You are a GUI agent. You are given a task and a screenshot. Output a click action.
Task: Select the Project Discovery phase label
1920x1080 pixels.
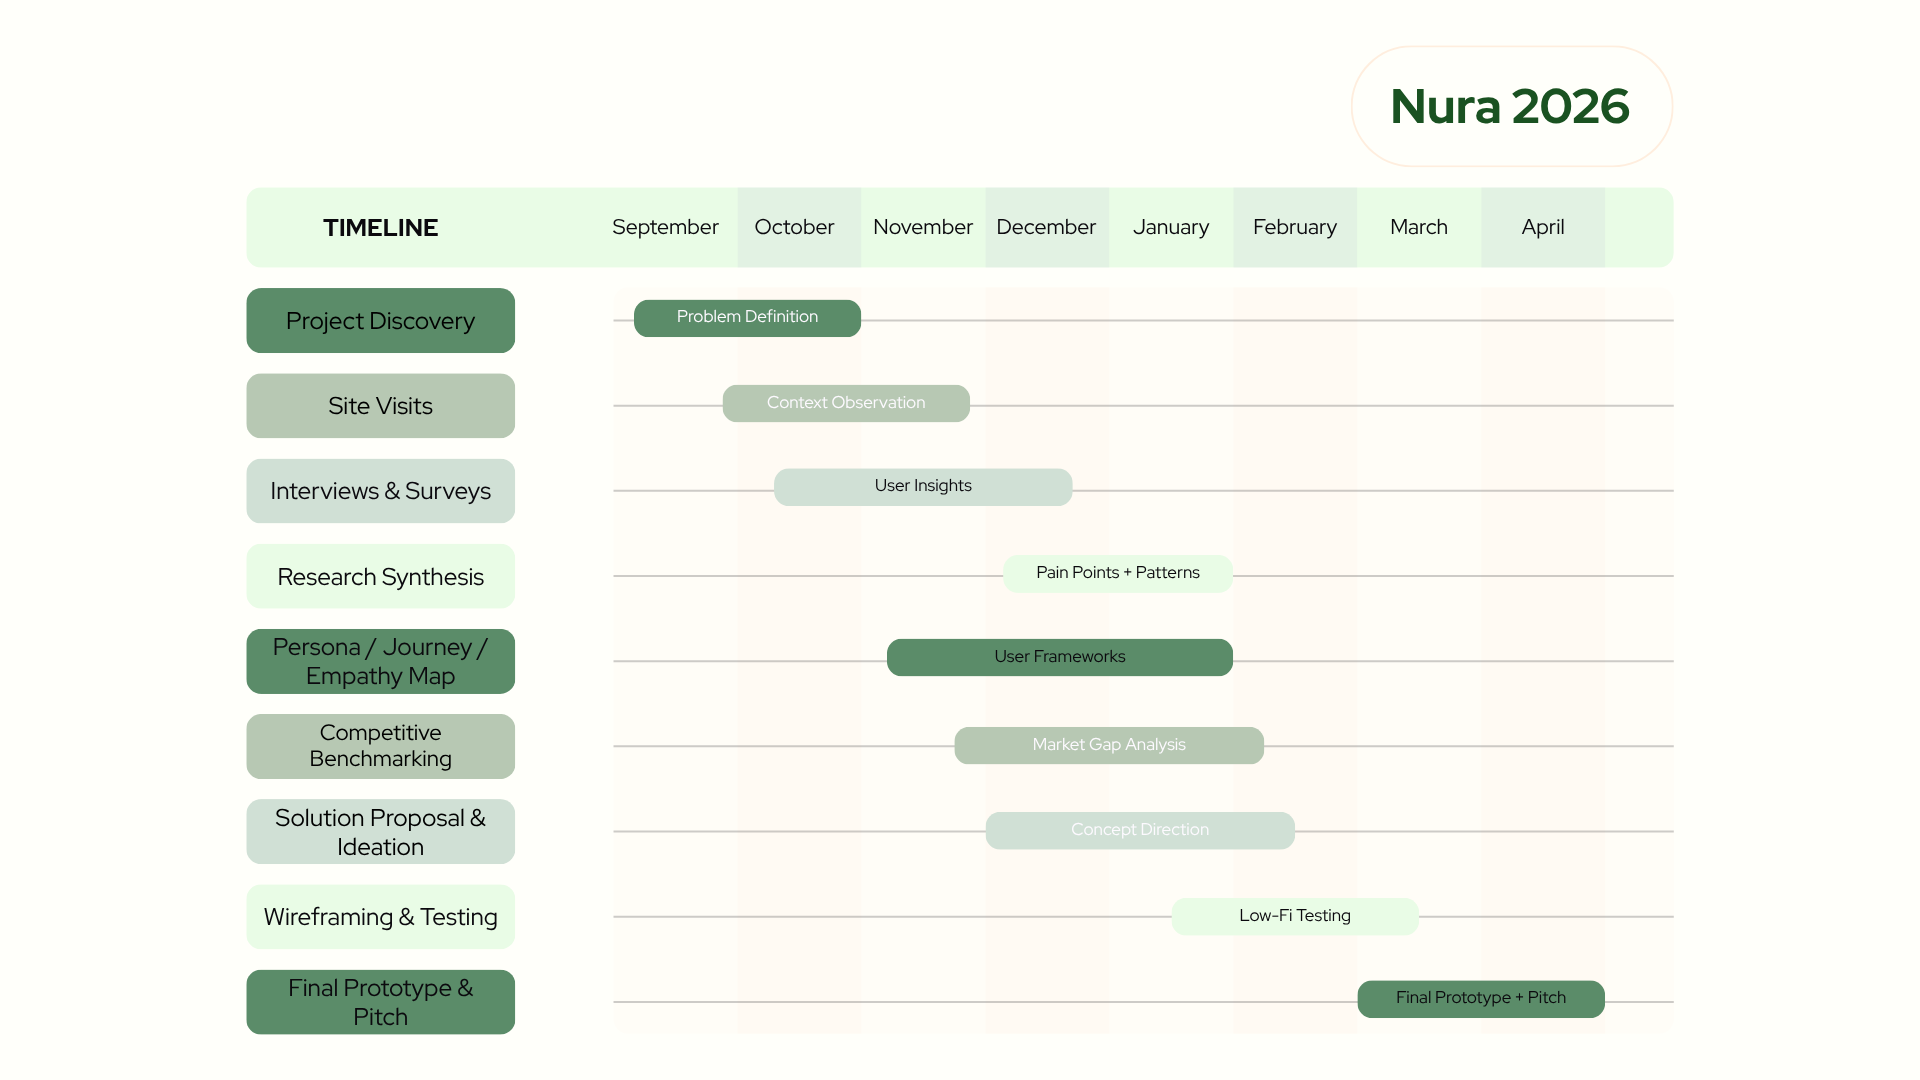click(380, 321)
